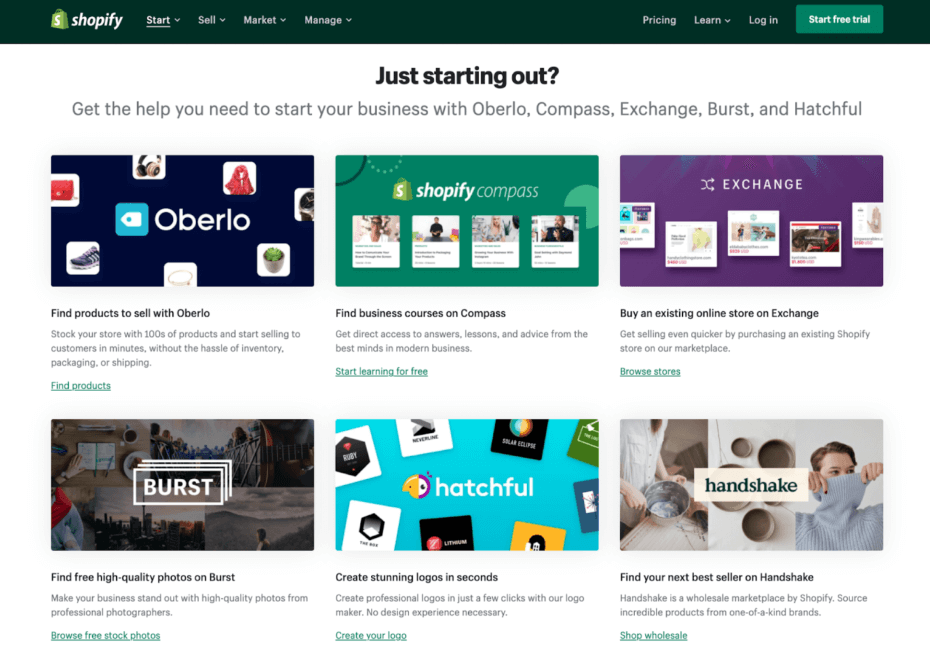Click the Exchange shuffle arrows icon
930x653 pixels.
(x=708, y=184)
